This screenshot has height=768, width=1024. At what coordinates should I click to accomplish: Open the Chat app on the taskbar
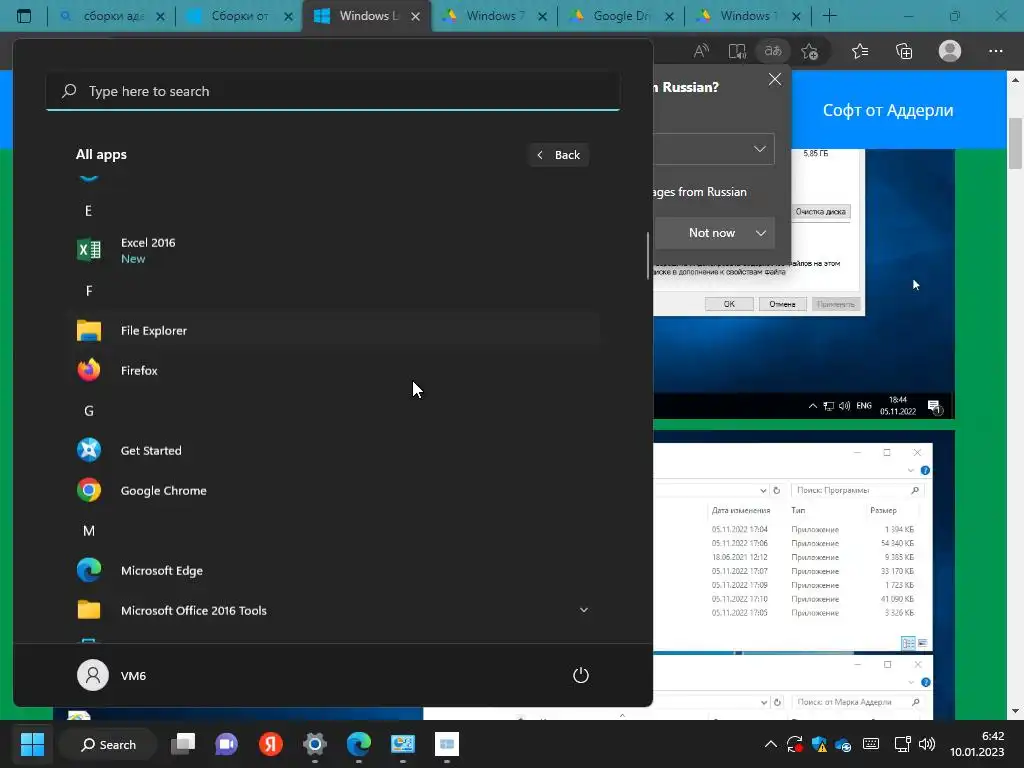[x=227, y=744]
